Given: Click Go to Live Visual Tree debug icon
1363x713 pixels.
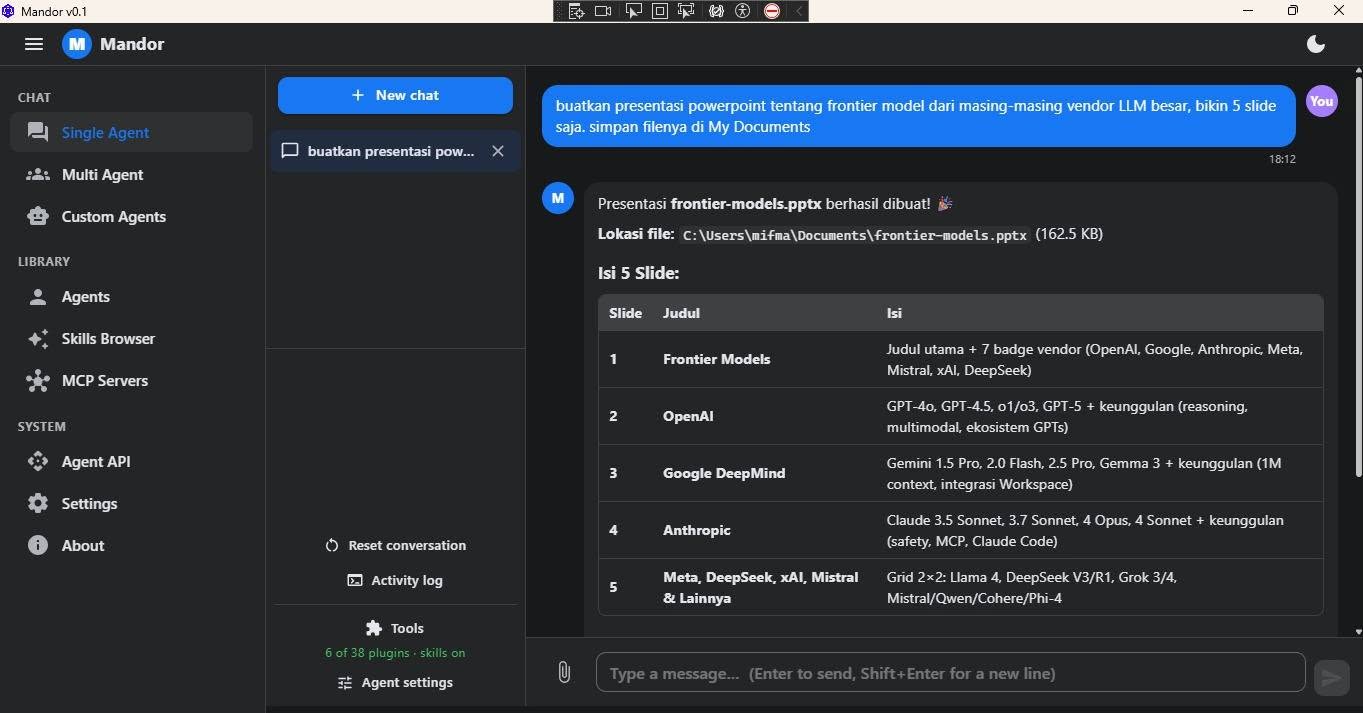Looking at the screenshot, I should 576,11.
